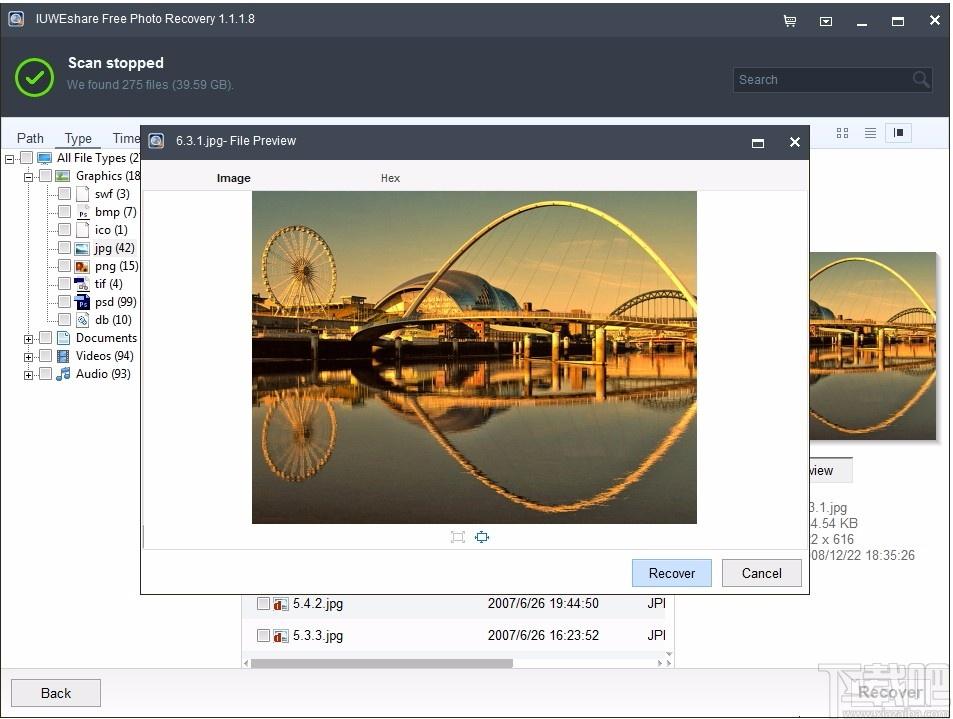
Task: Click the file list right scroll arrow
Action: click(x=669, y=663)
